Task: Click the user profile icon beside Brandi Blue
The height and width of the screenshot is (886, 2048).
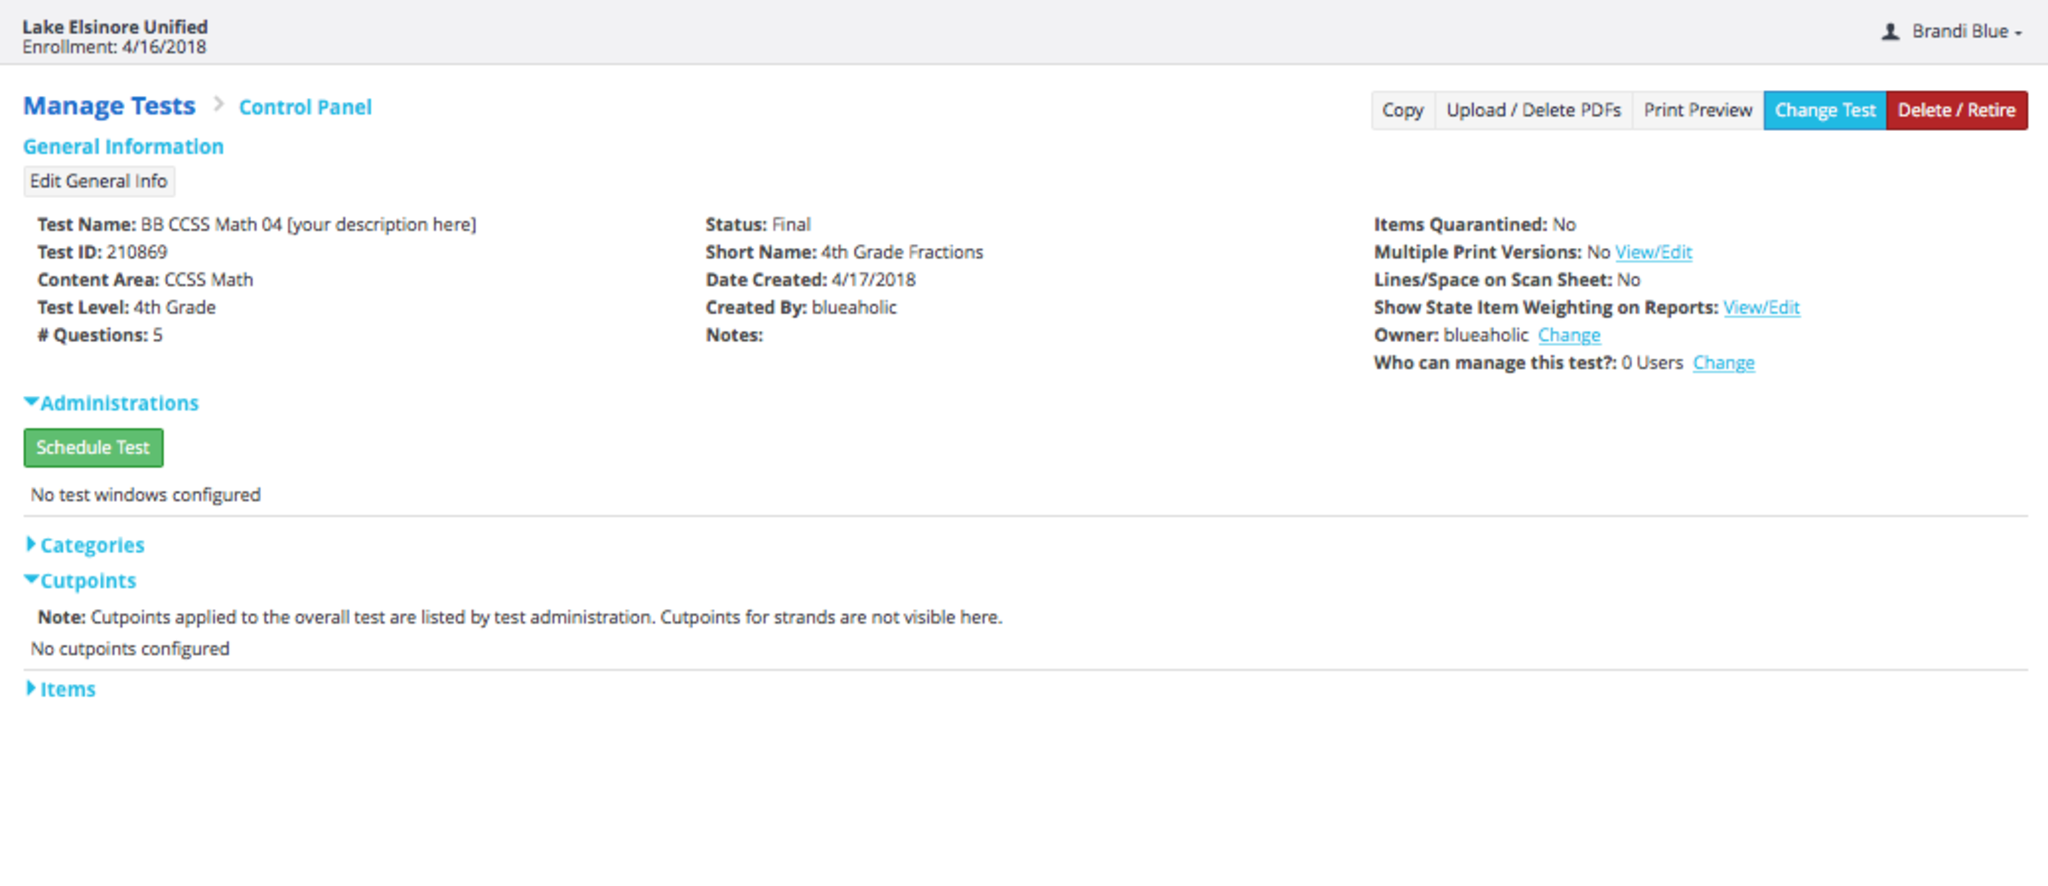Action: click(1890, 32)
